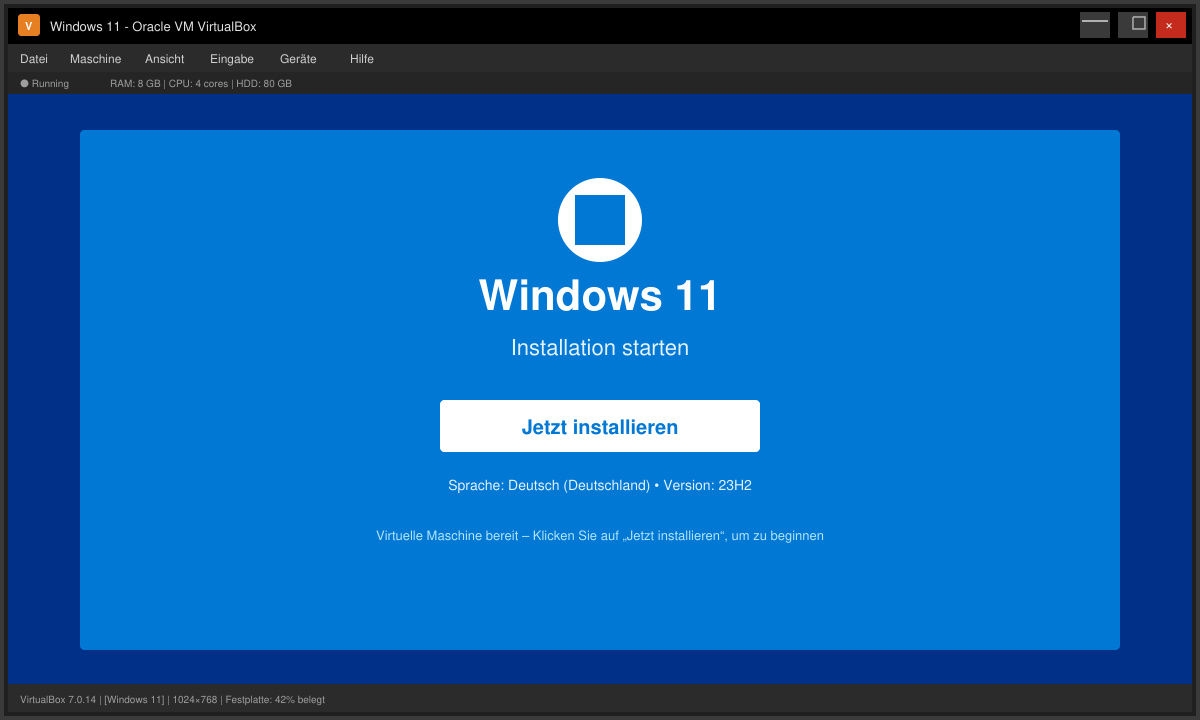1200x720 pixels.
Task: Close the VirtualBox window
Action: (x=1171, y=25)
